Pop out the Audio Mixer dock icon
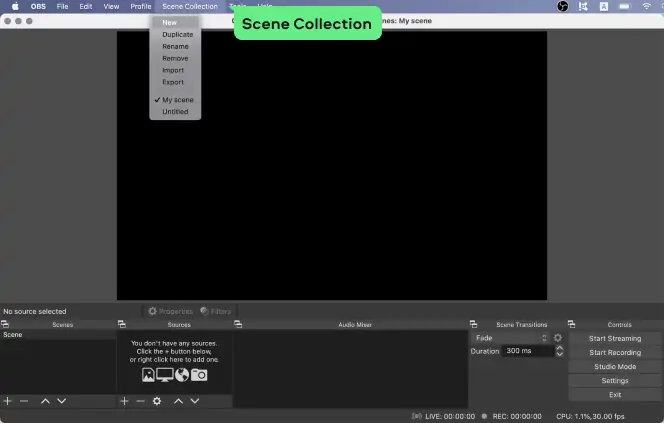 (x=238, y=324)
